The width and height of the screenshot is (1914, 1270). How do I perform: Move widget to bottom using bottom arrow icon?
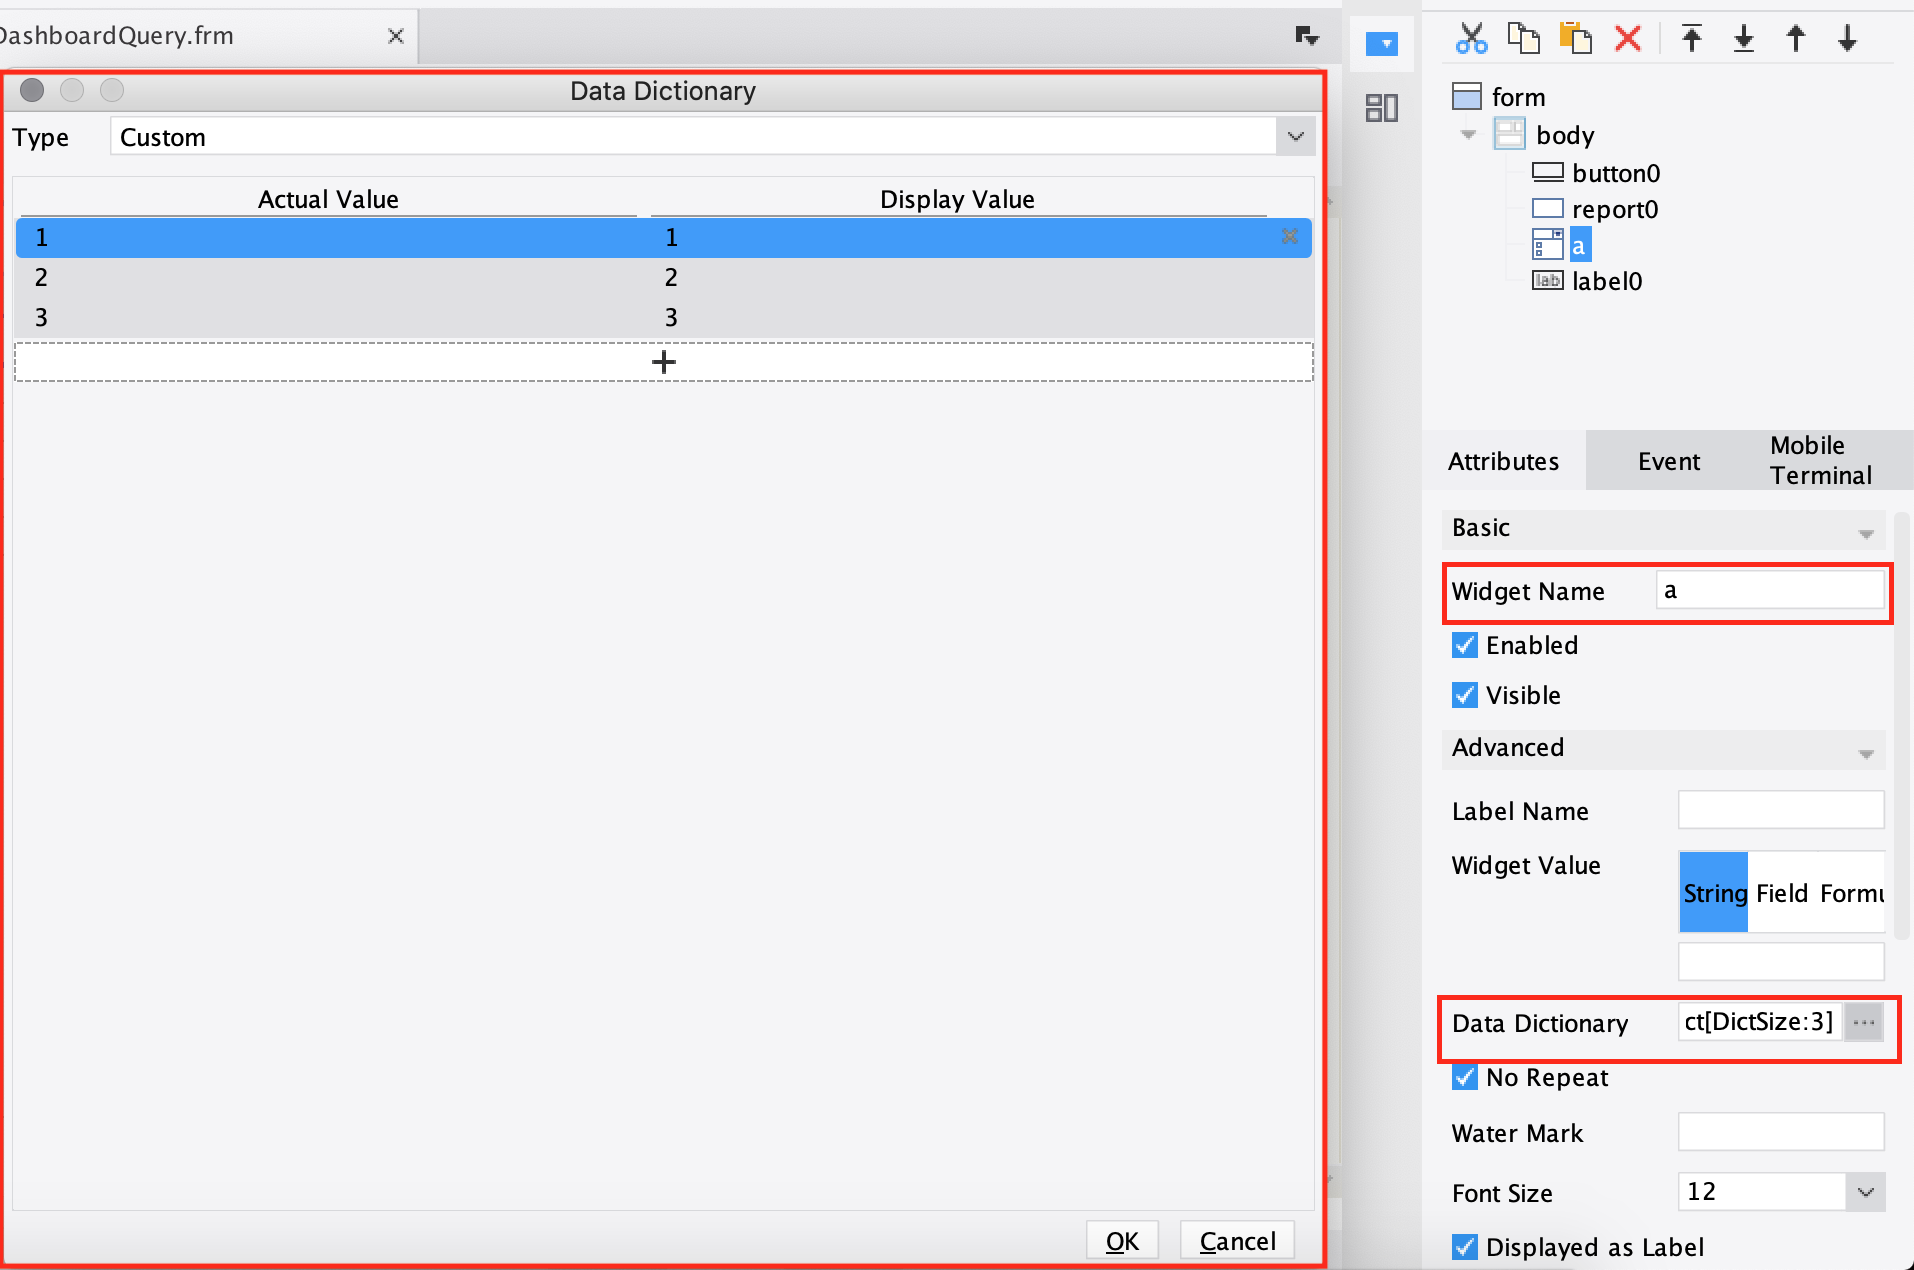point(1744,38)
